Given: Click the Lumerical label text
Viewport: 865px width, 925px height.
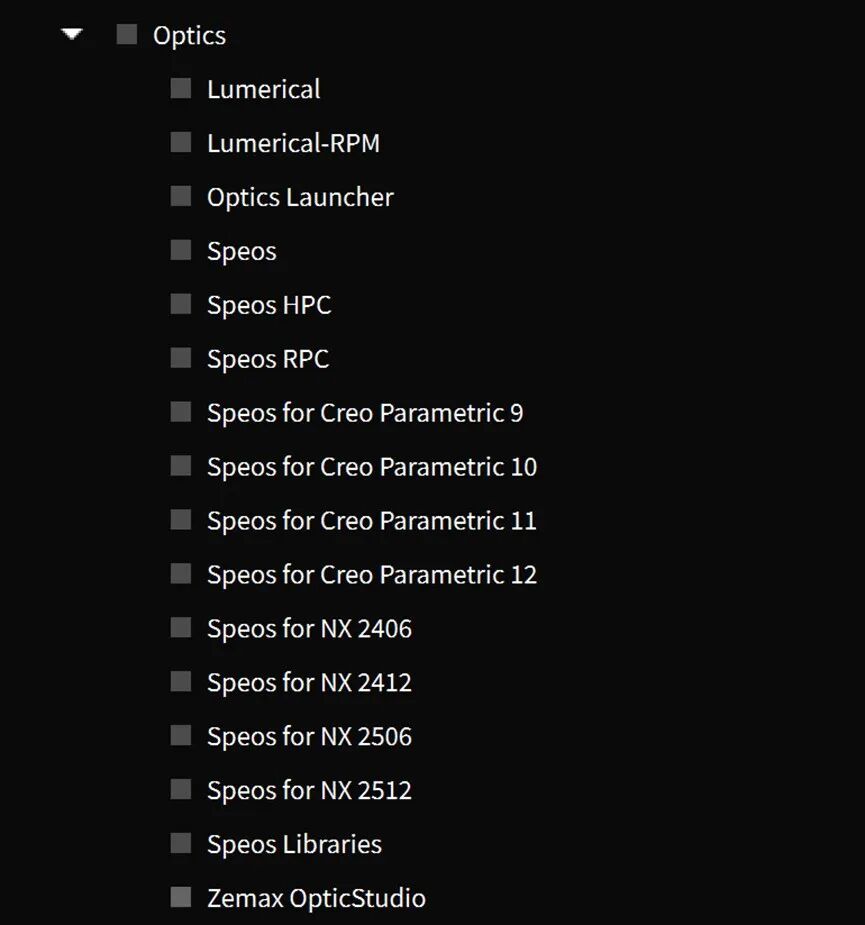Looking at the screenshot, I should pos(264,90).
